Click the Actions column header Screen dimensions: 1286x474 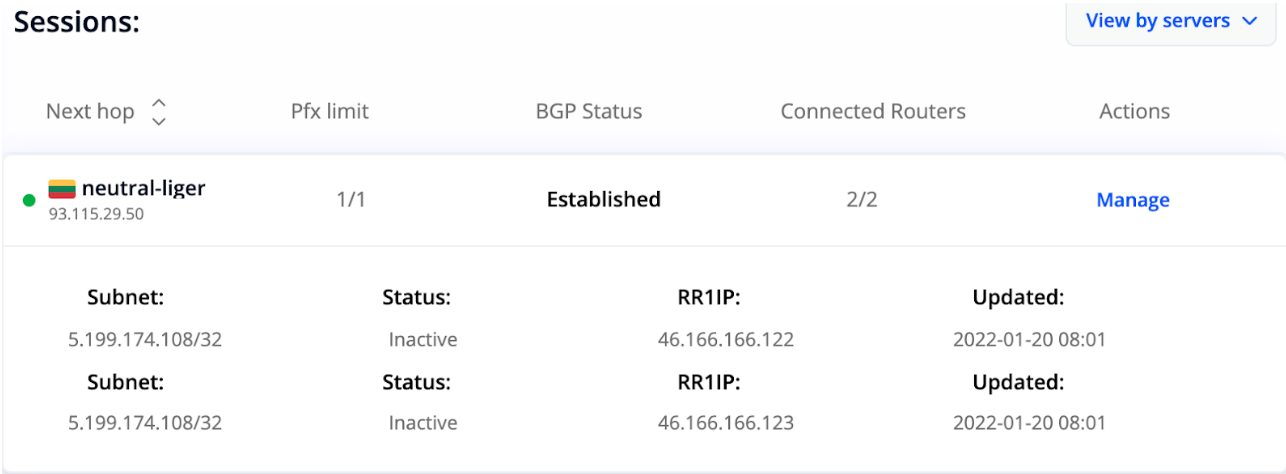pos(1134,112)
